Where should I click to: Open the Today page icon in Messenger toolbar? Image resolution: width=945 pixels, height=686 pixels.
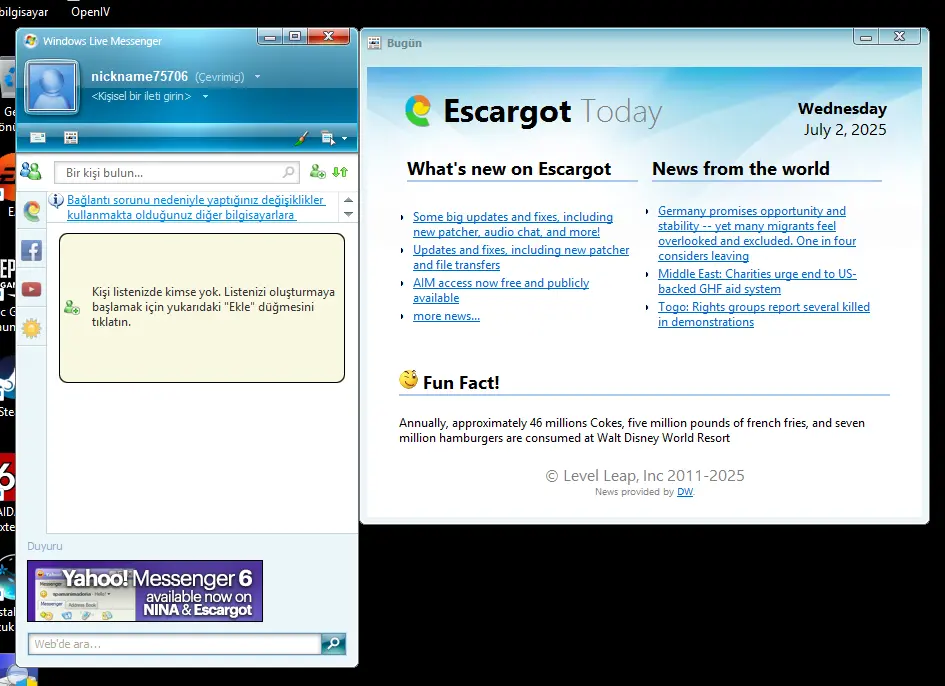pos(71,138)
